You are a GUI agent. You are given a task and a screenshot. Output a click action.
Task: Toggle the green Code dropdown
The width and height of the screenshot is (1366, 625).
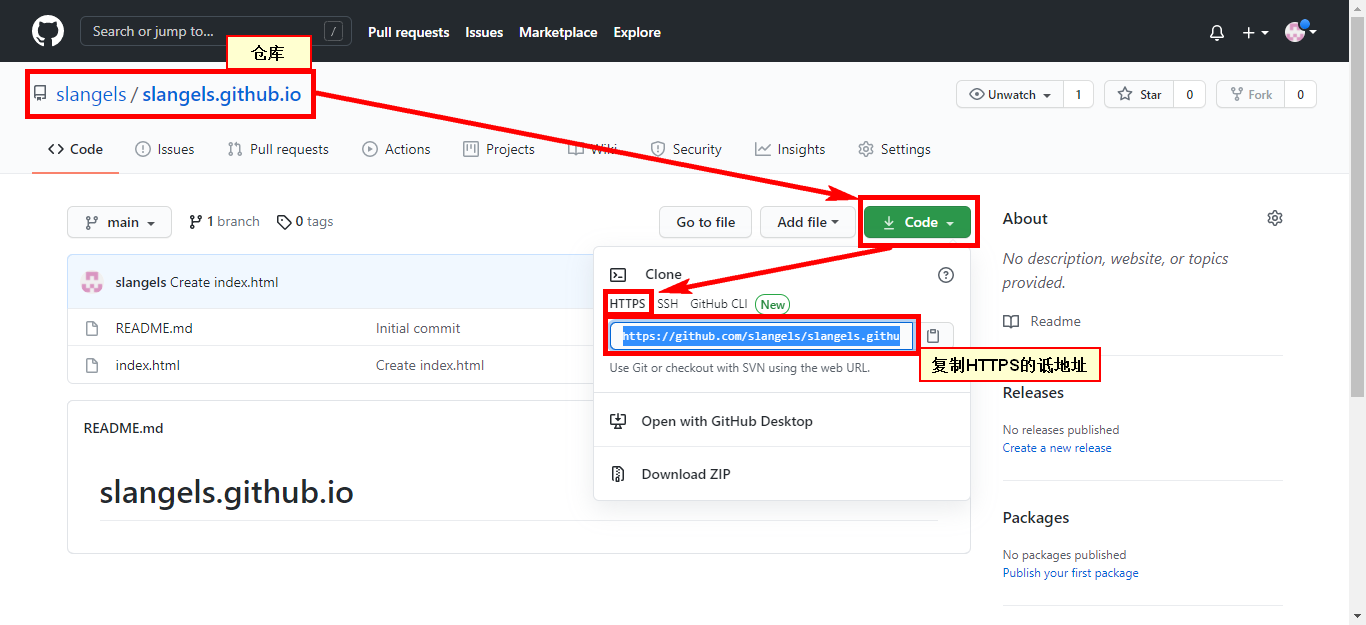coord(917,222)
